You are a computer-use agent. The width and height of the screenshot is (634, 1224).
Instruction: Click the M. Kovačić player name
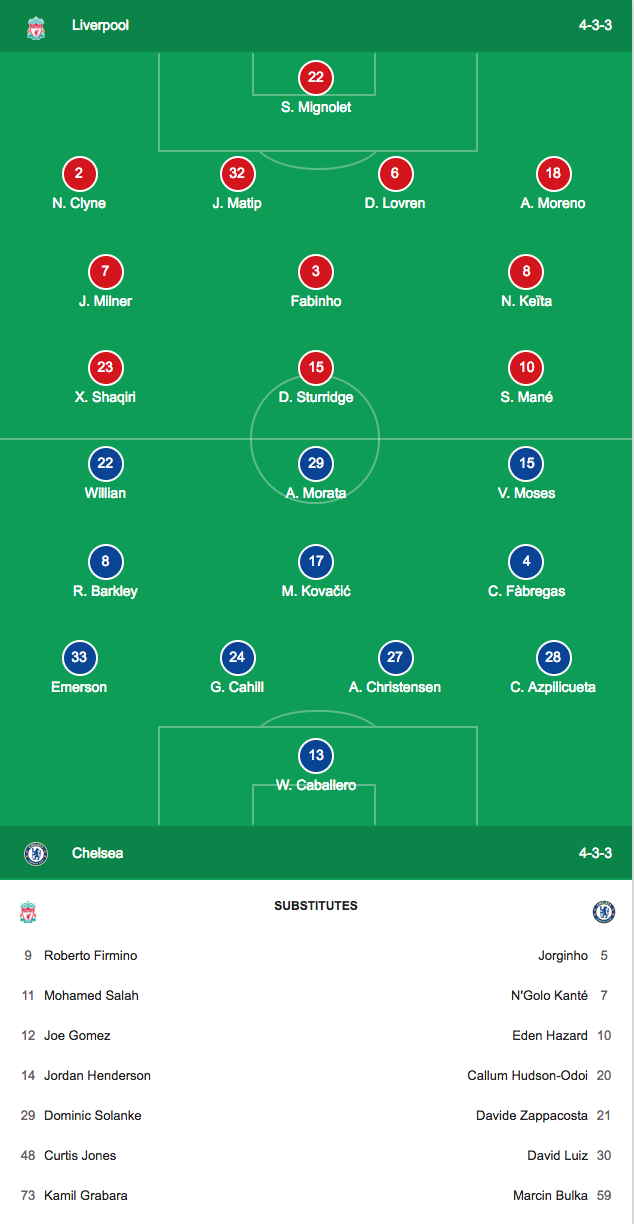[x=316, y=591]
